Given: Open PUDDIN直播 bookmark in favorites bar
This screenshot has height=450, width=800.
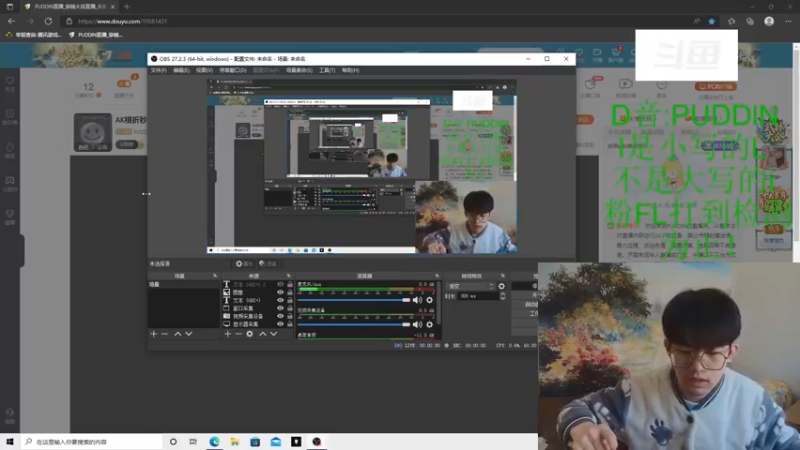Looking at the screenshot, I should [x=95, y=35].
